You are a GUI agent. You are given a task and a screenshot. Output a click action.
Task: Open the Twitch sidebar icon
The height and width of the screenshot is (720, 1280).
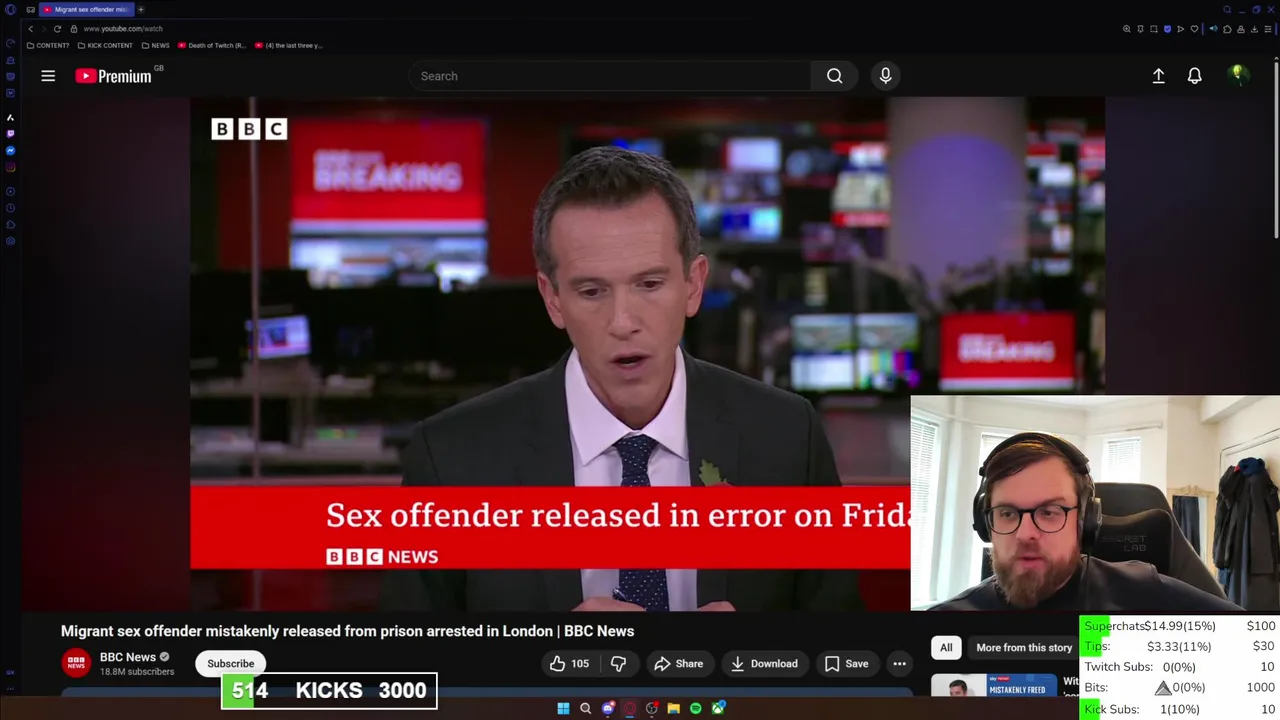10,134
